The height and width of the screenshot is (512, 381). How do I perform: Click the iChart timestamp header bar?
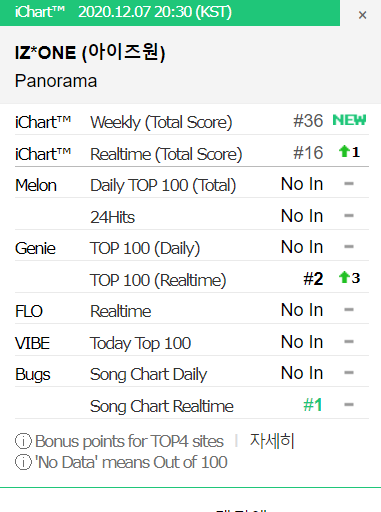tap(170, 13)
